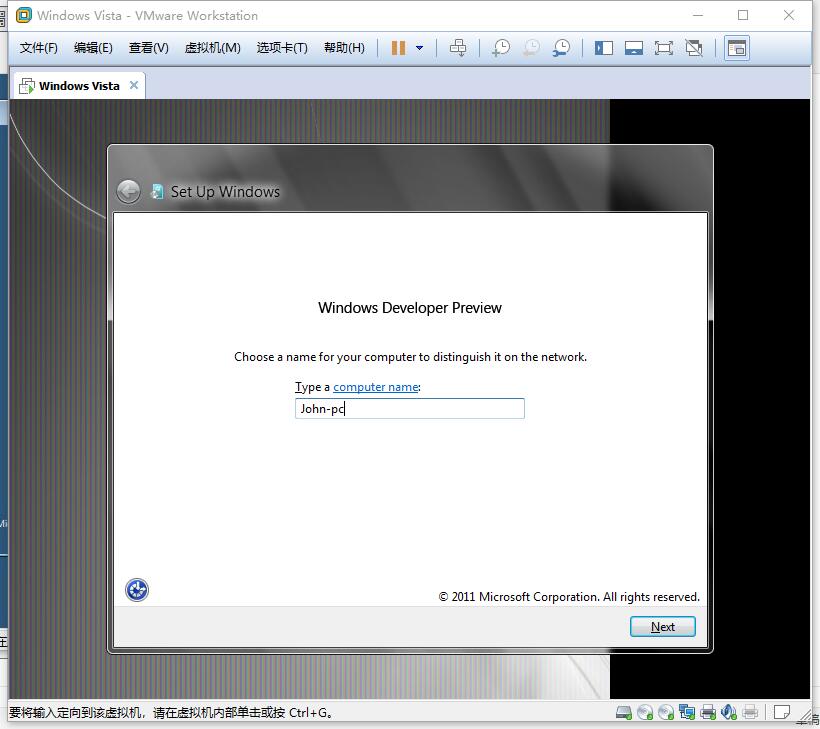Click the sound card status icon
Image resolution: width=820 pixels, height=729 pixels.
(728, 712)
